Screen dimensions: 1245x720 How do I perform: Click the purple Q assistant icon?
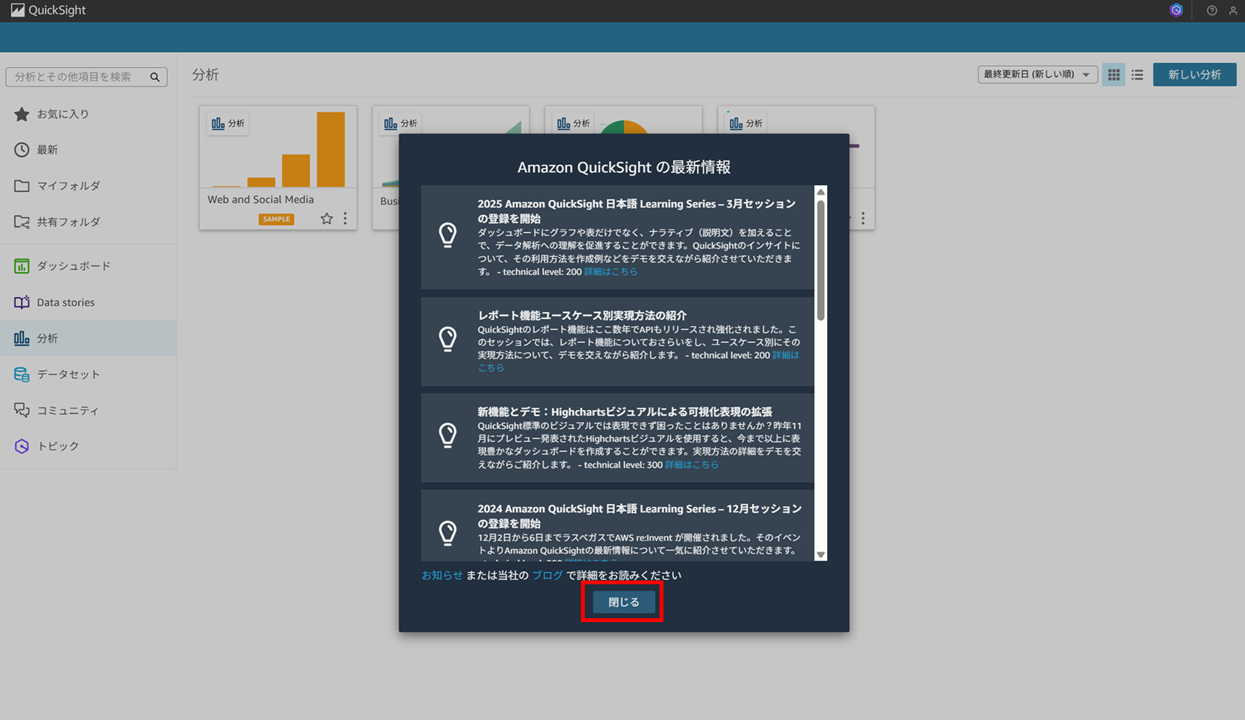1176,10
